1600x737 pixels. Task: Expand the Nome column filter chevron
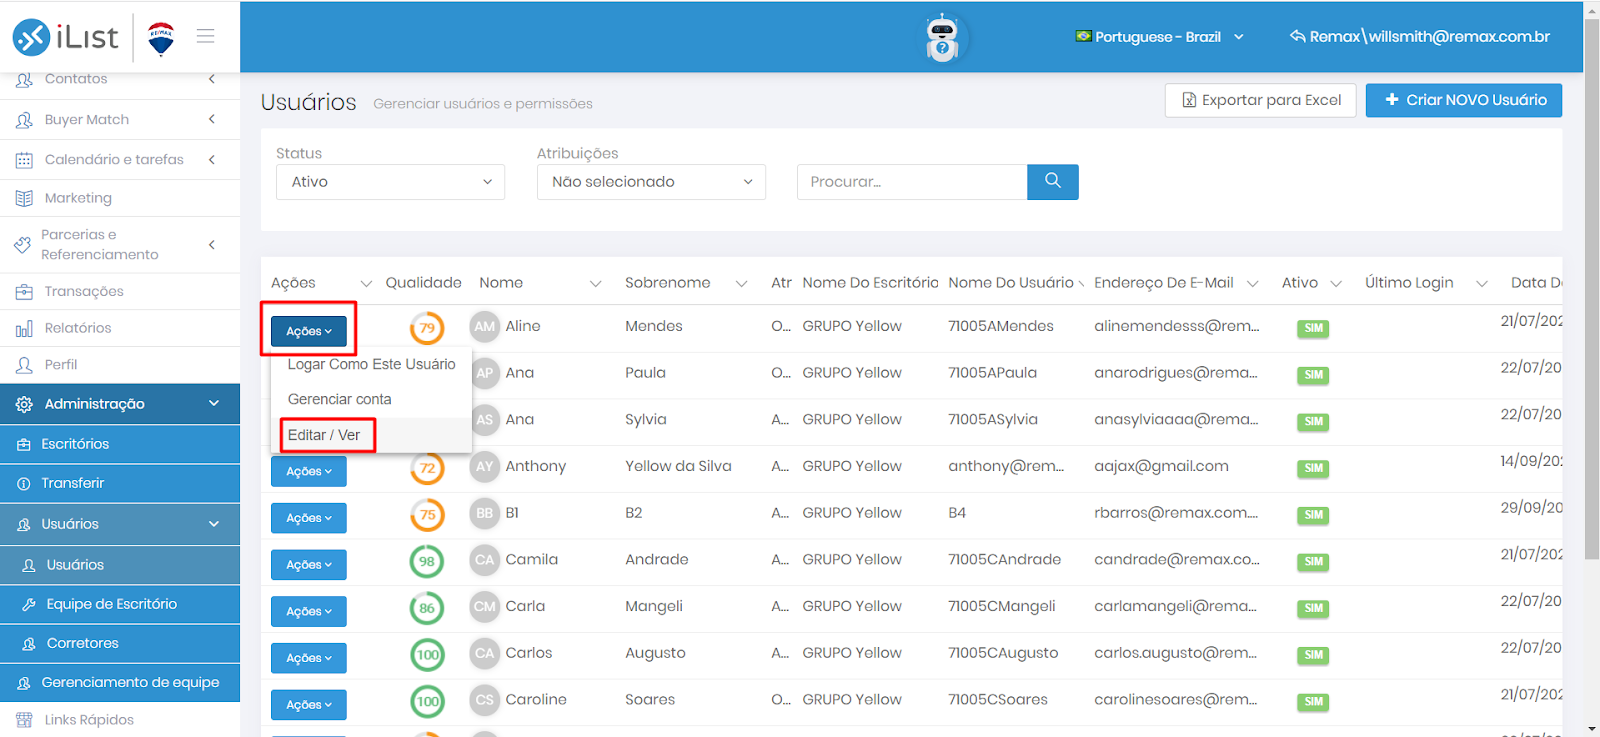tap(596, 284)
